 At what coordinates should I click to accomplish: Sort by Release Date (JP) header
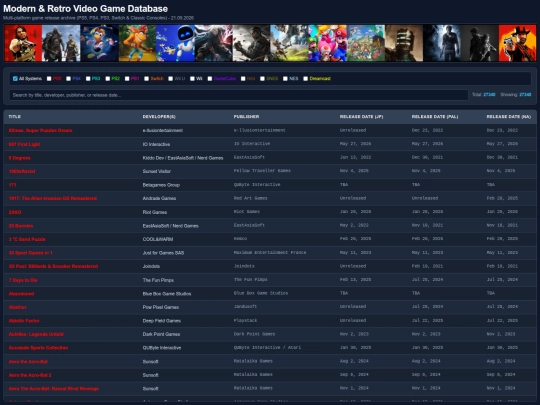coord(361,117)
